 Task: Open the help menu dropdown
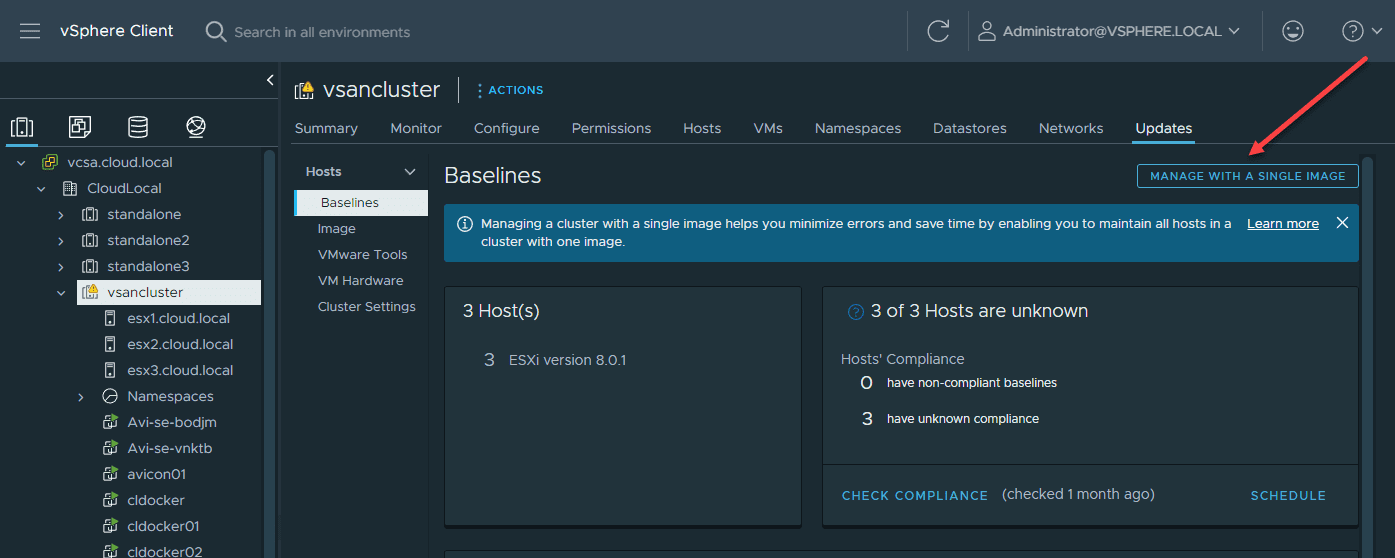pyautogui.click(x=1361, y=31)
